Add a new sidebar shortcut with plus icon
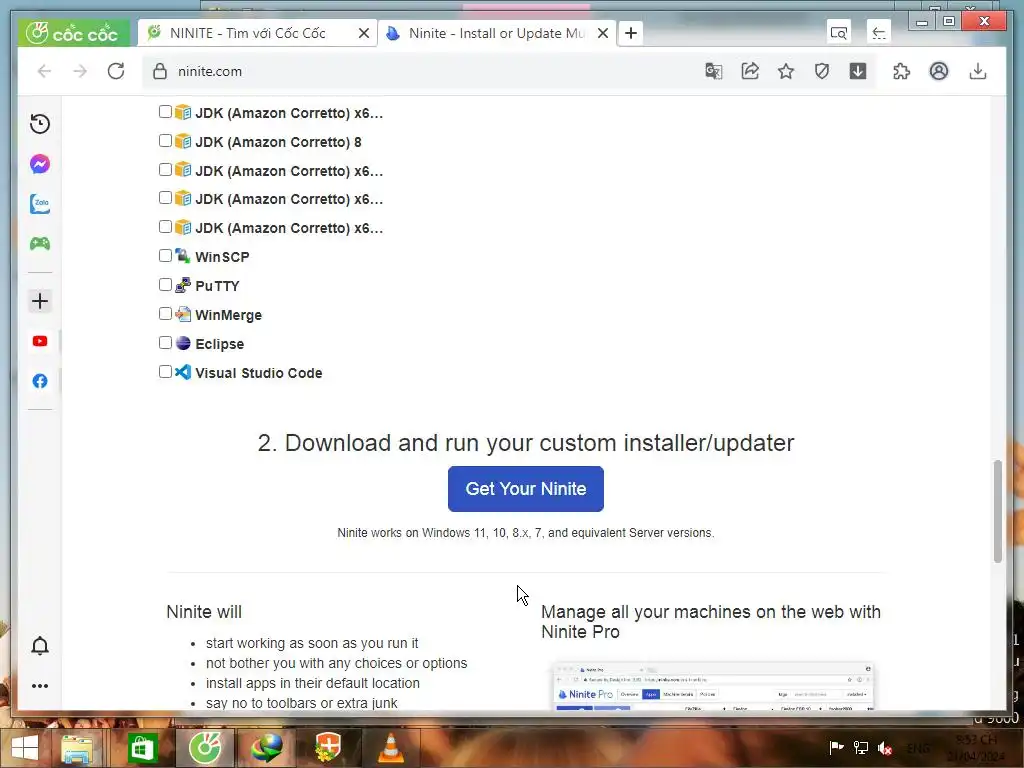This screenshot has width=1024, height=768. pyautogui.click(x=40, y=301)
